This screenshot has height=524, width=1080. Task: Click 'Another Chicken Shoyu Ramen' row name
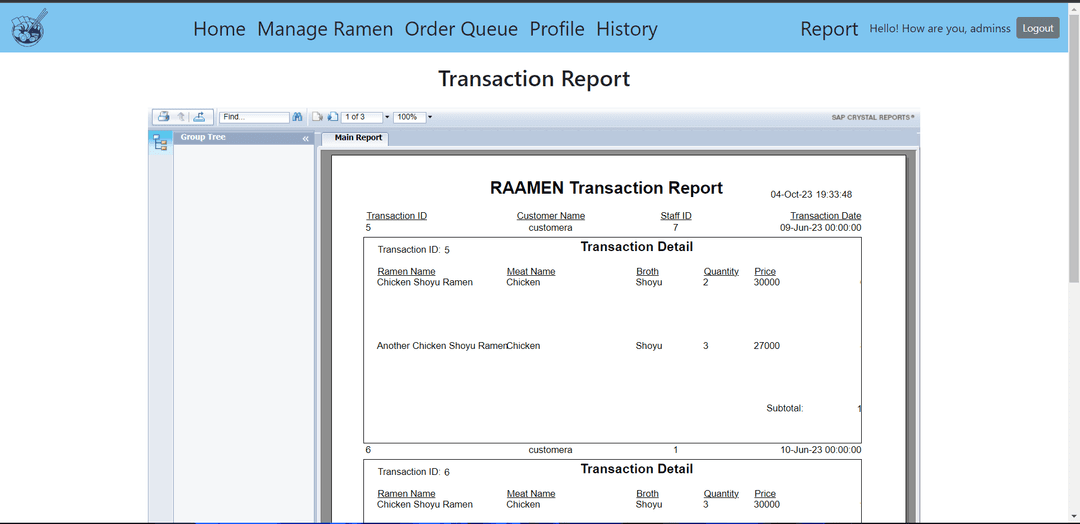tap(441, 346)
